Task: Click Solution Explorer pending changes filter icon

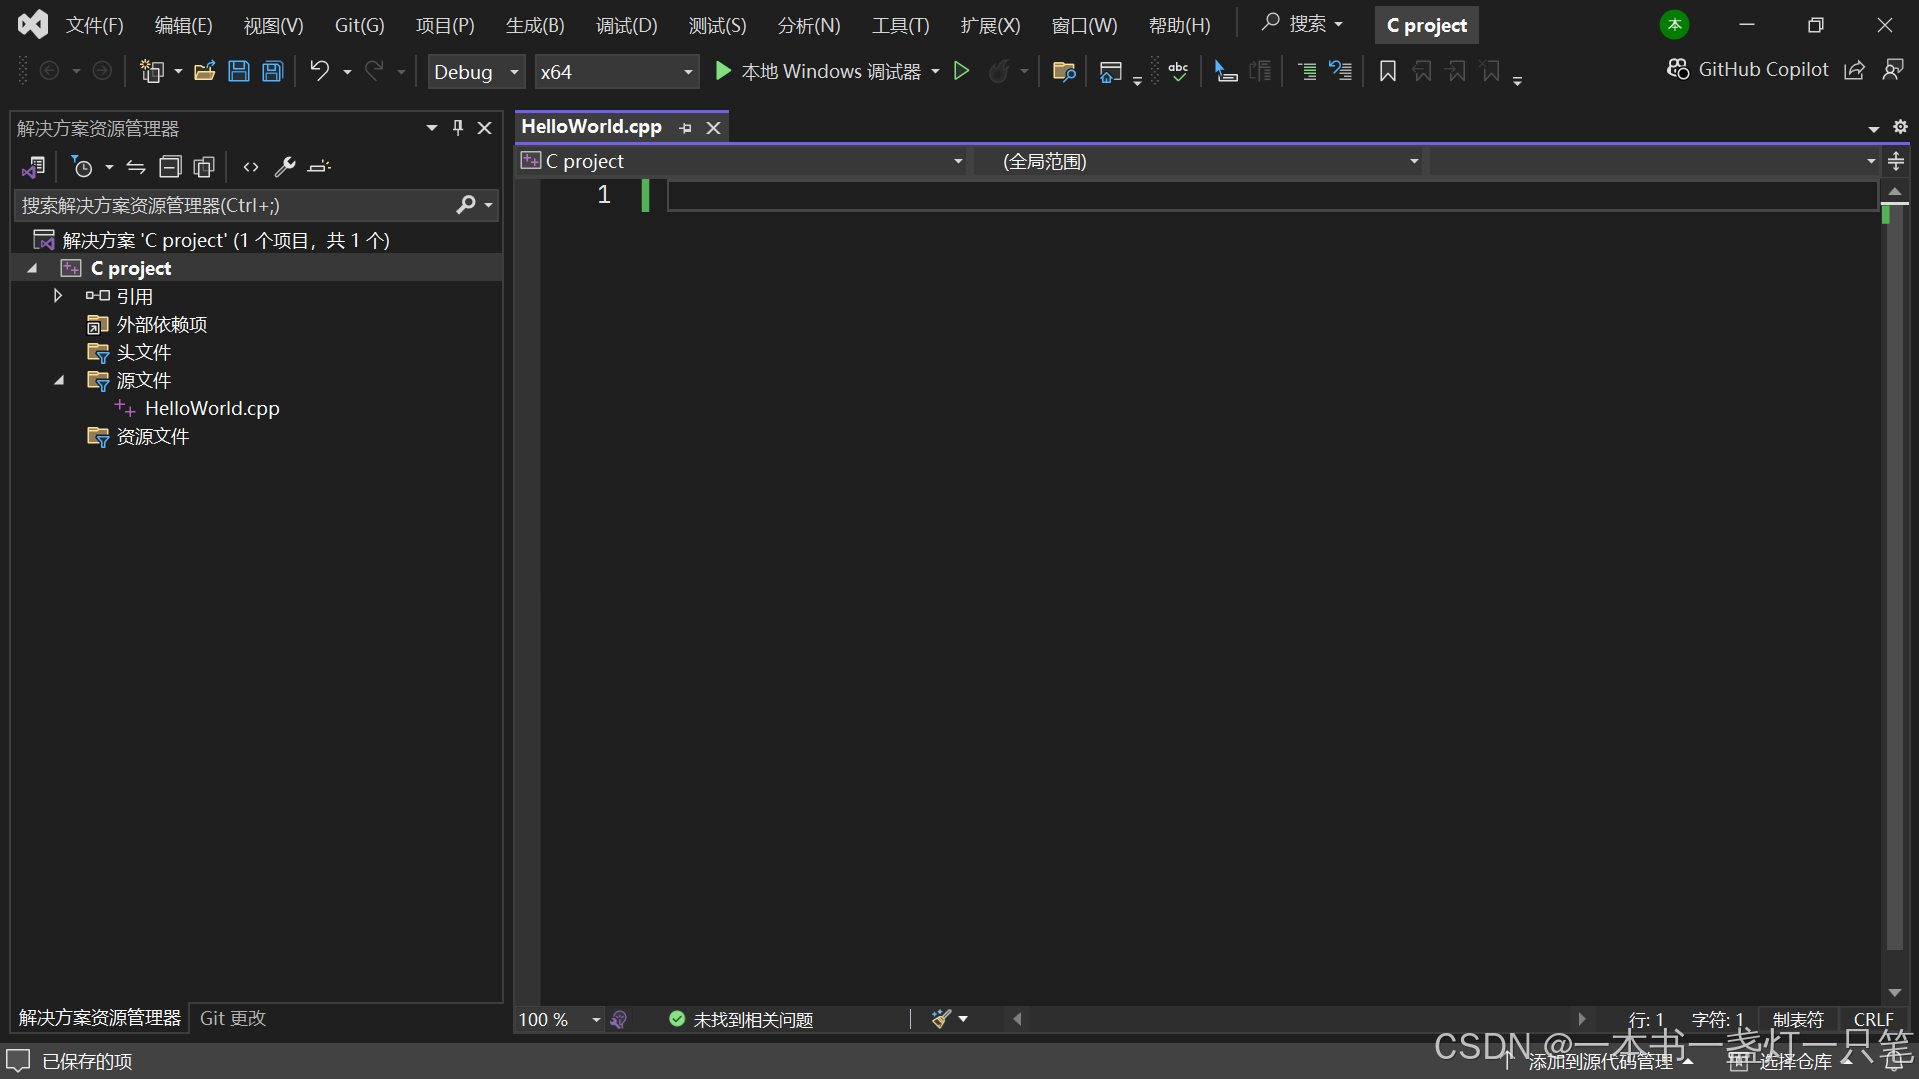Action: (82, 167)
